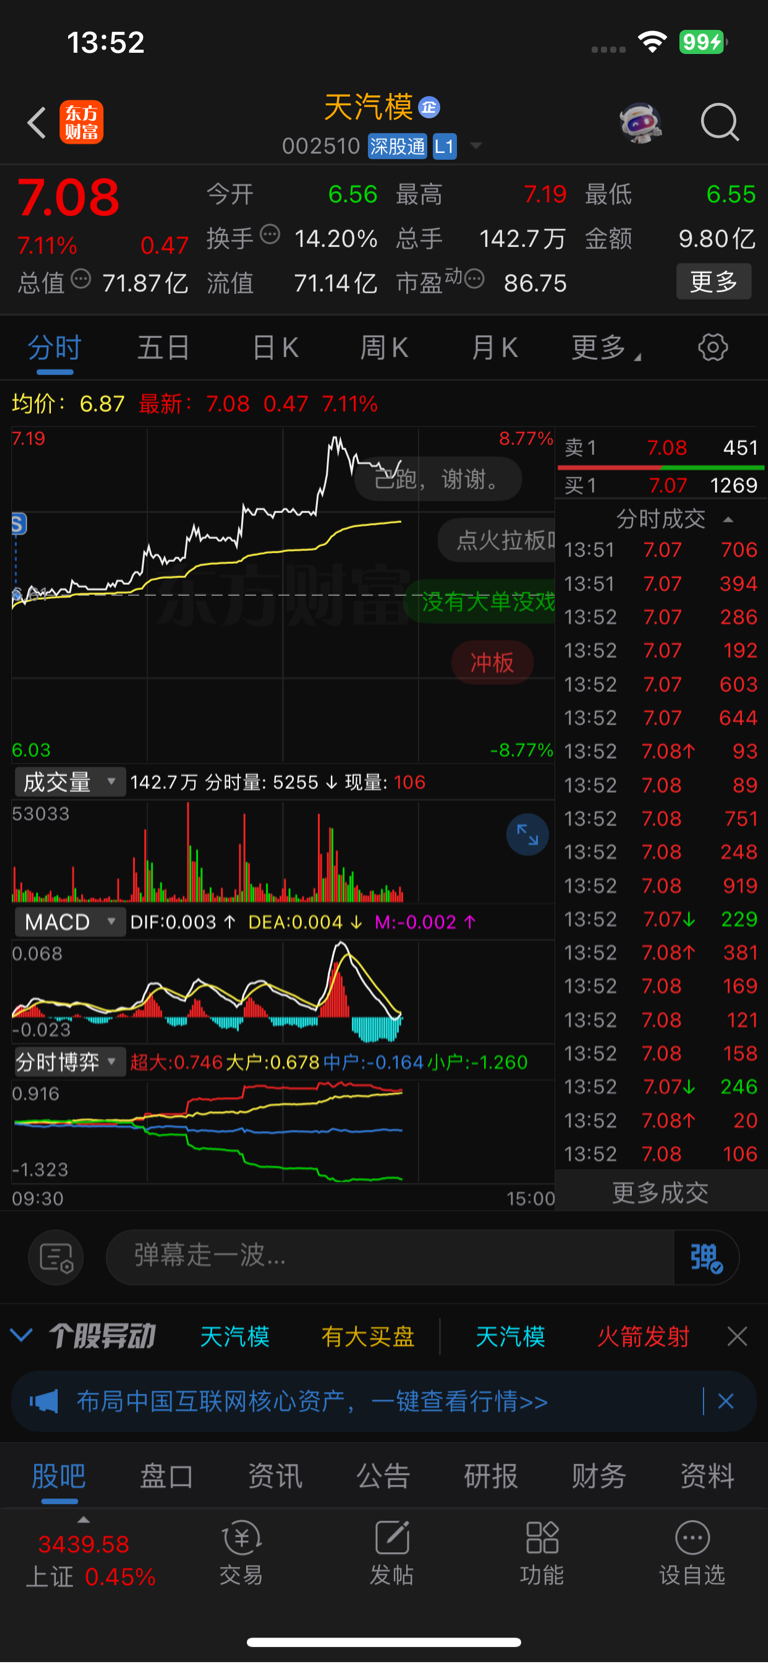Open 资讯 tab

coord(275,1476)
